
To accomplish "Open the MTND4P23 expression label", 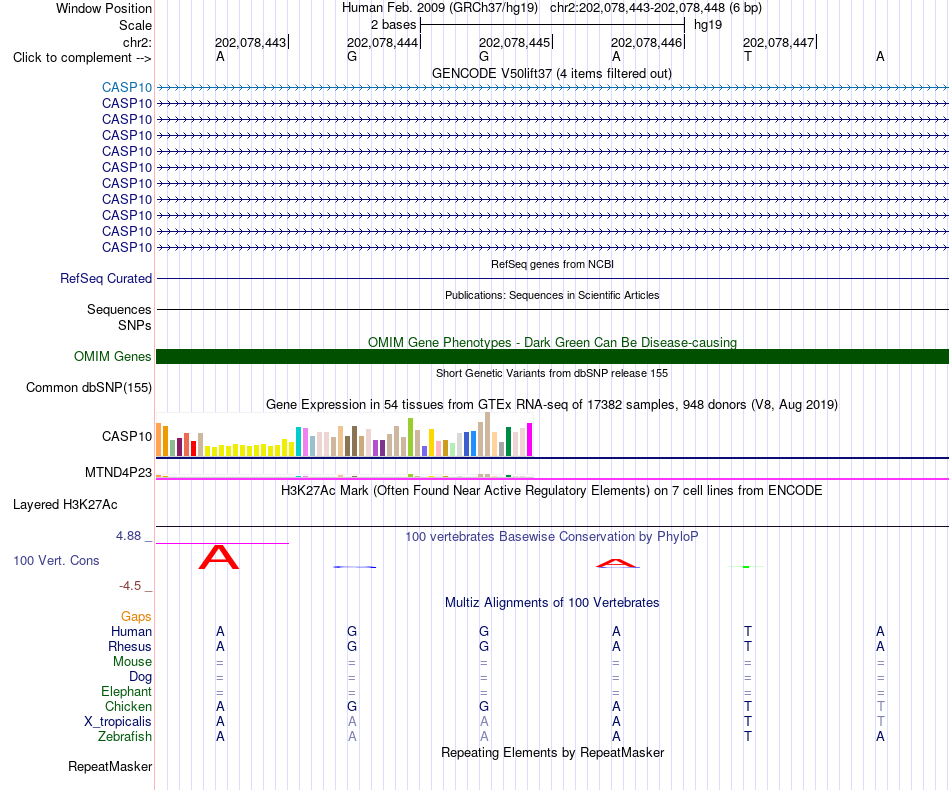I will (118, 473).
